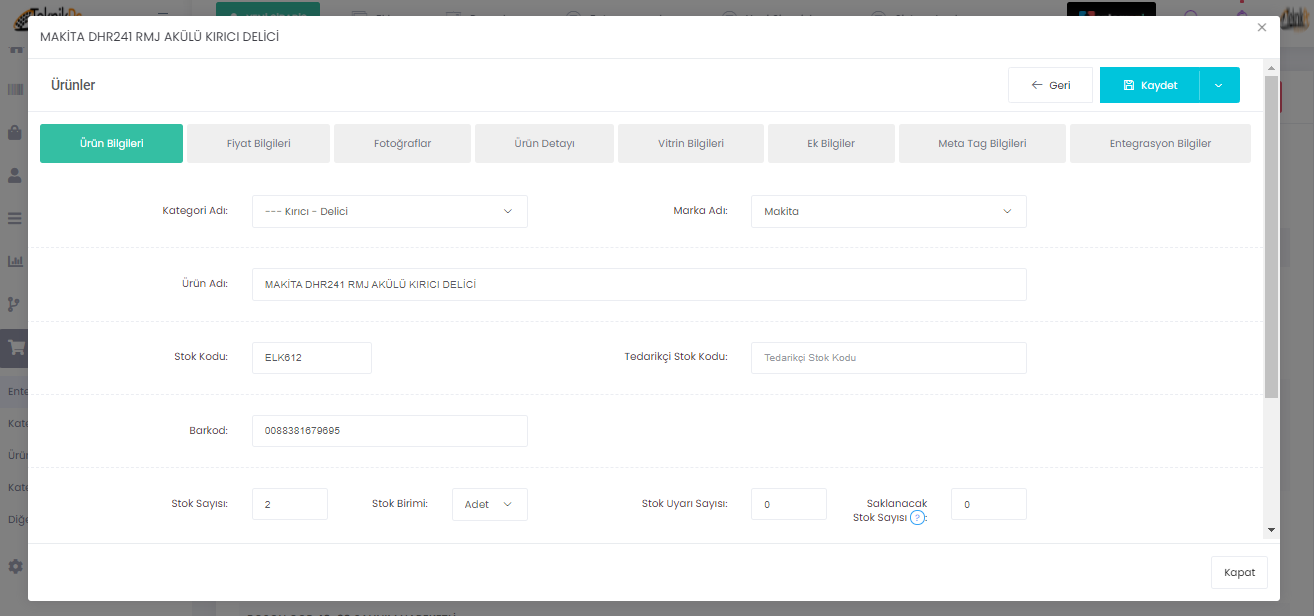Expand the arrow next to Kaydet
The height and width of the screenshot is (616, 1314).
coord(1218,85)
